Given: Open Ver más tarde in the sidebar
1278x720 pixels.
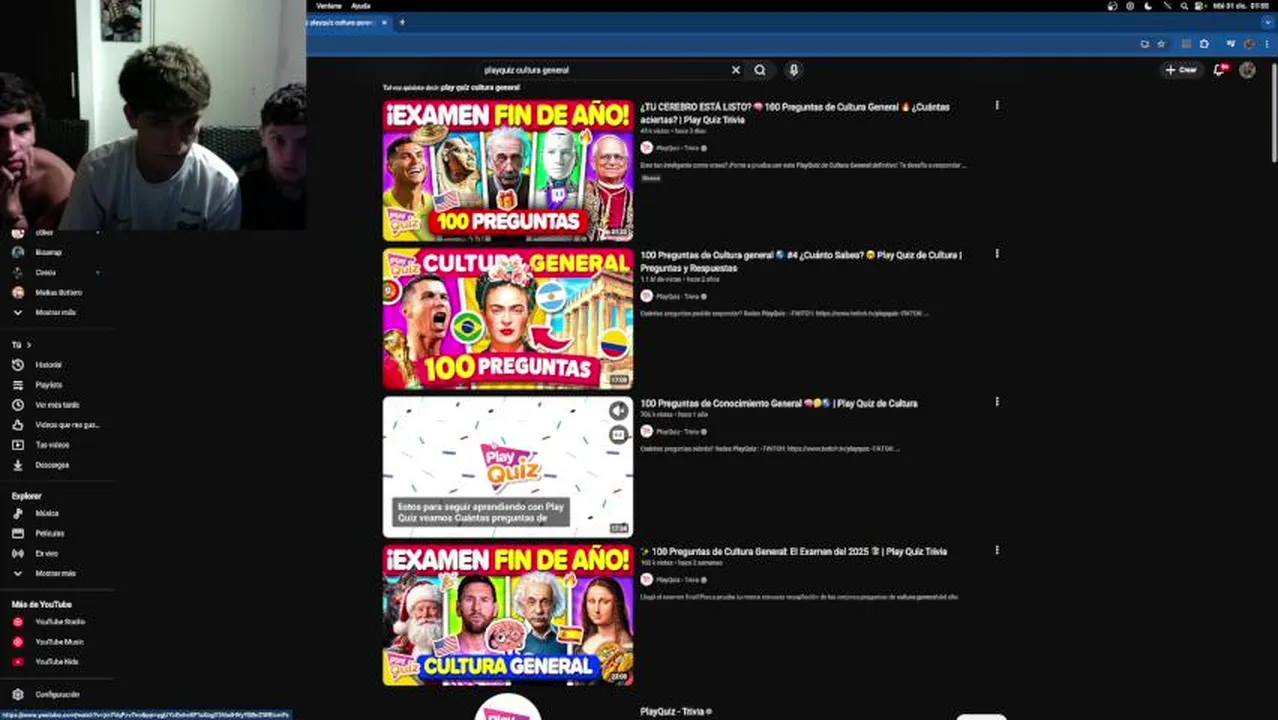Looking at the screenshot, I should coord(56,405).
